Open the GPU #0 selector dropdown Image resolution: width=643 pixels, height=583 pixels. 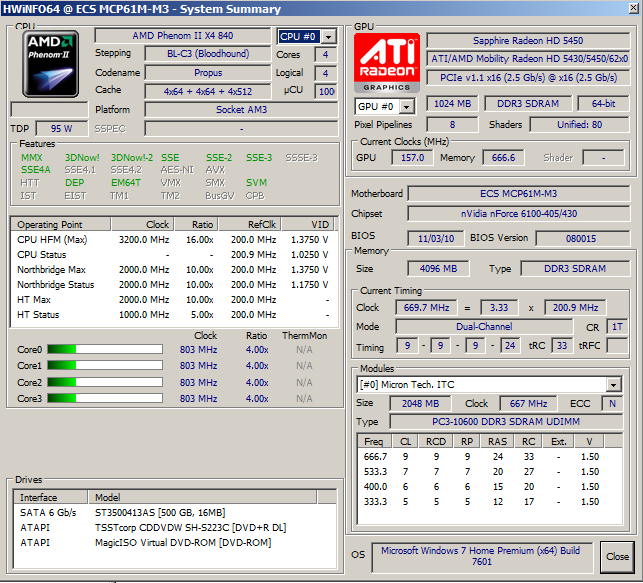click(406, 107)
